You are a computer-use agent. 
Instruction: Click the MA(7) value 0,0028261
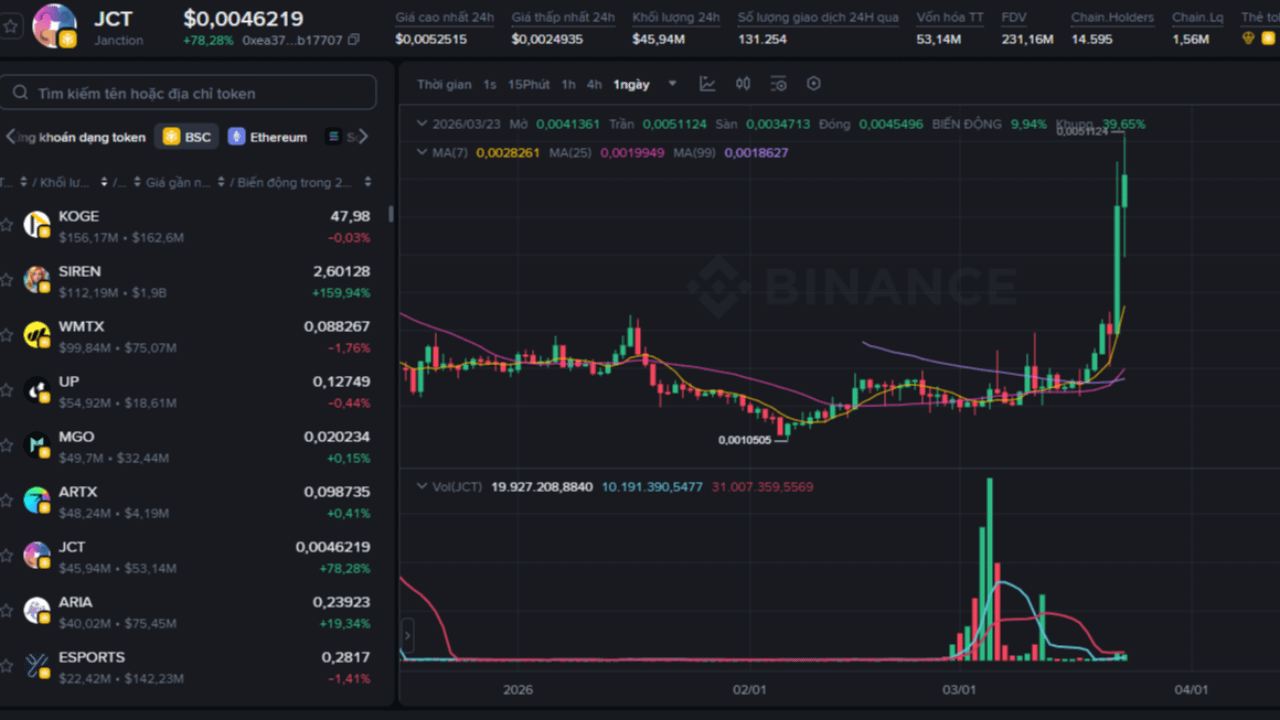tap(508, 152)
